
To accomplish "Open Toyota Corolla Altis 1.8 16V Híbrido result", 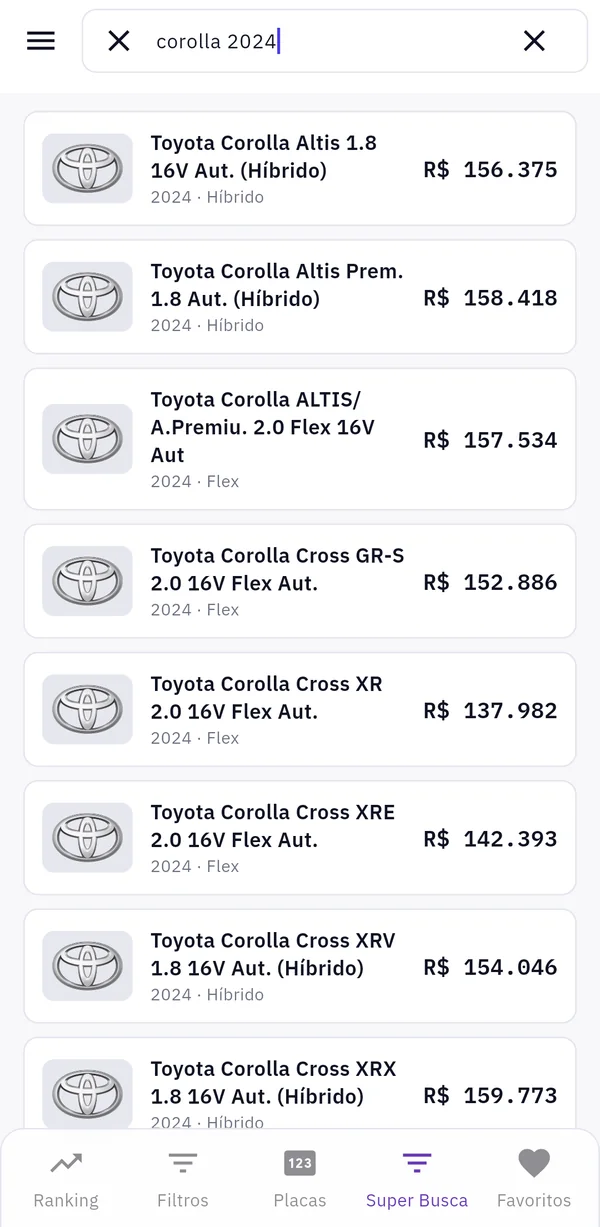I will 300,168.
